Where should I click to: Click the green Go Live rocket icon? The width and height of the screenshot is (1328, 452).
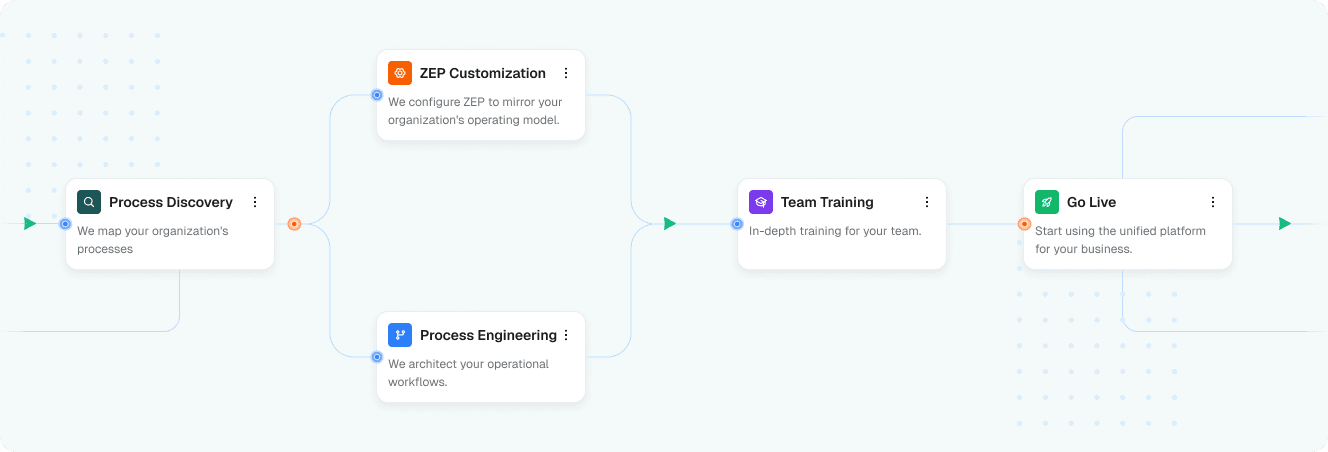pyautogui.click(x=1047, y=202)
